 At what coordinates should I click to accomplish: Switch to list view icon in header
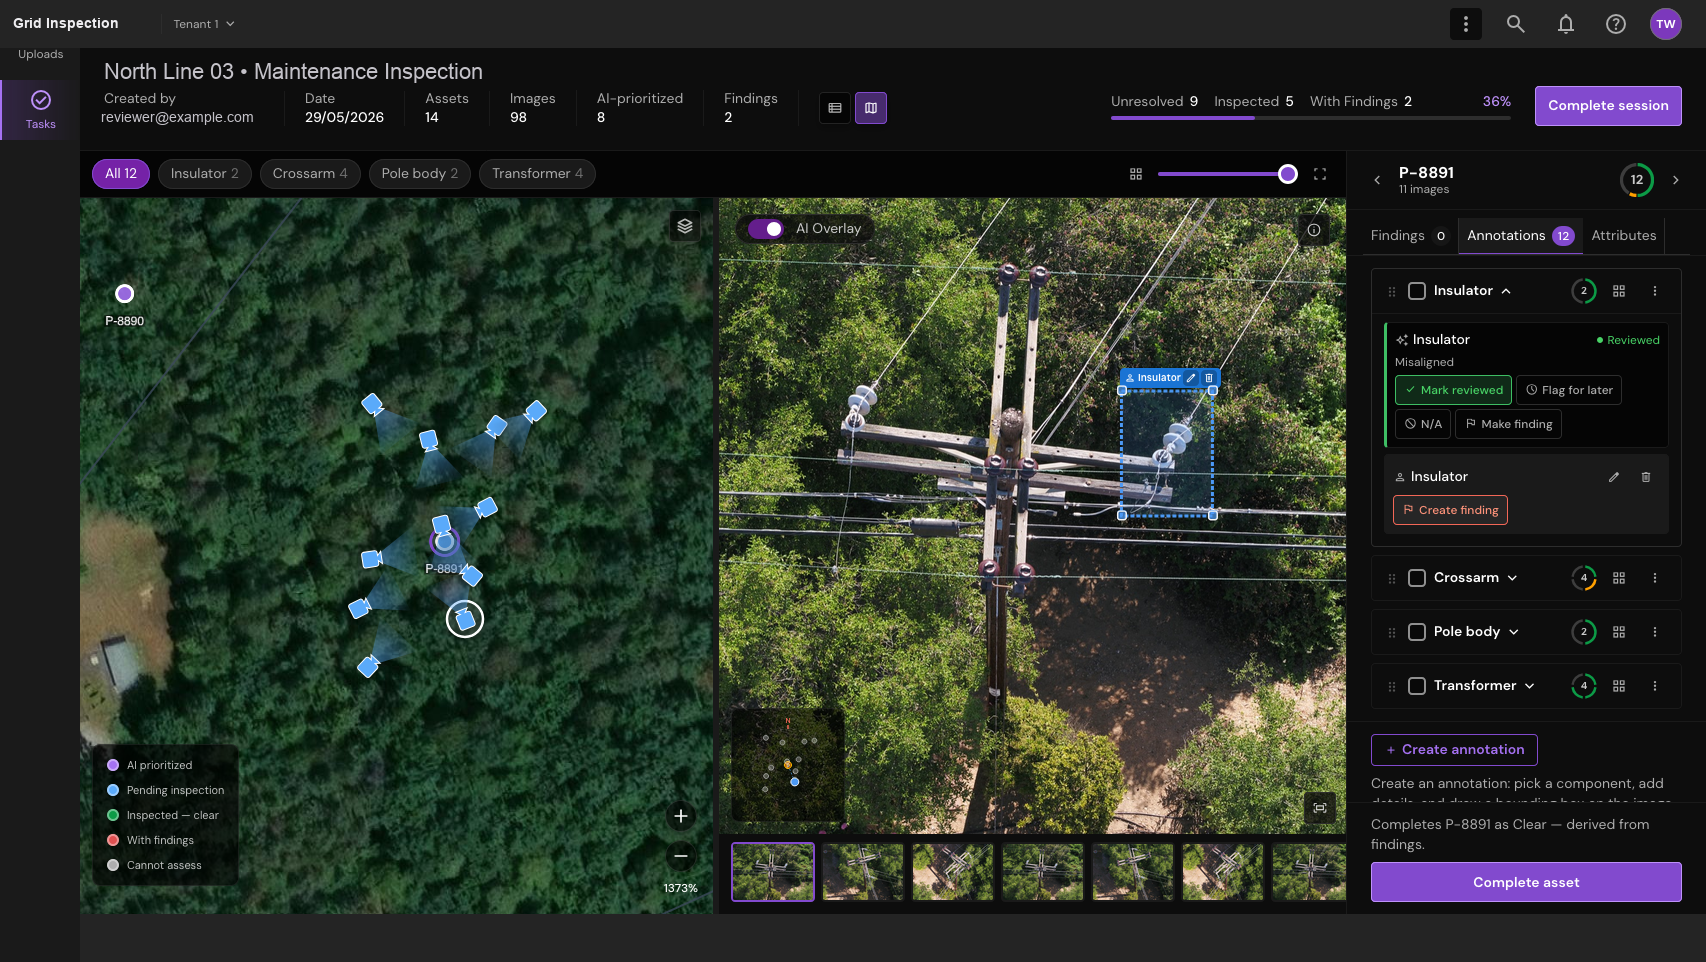835,108
